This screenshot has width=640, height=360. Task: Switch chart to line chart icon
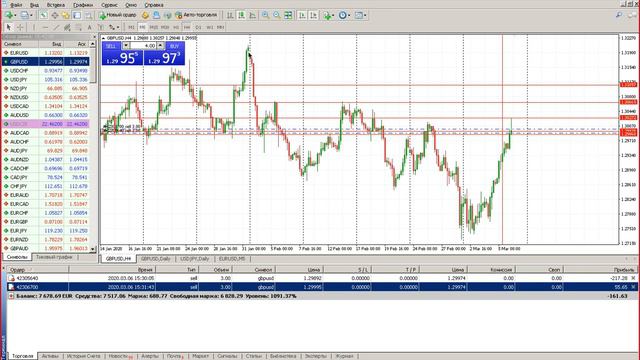pos(253,16)
